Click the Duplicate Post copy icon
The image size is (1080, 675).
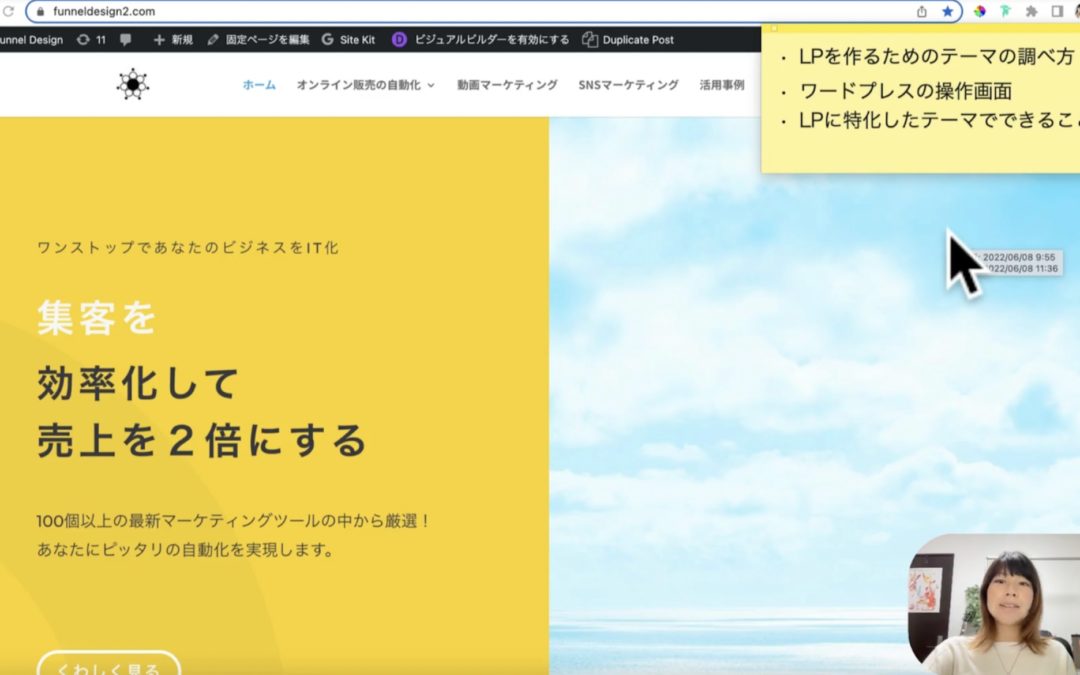point(589,40)
